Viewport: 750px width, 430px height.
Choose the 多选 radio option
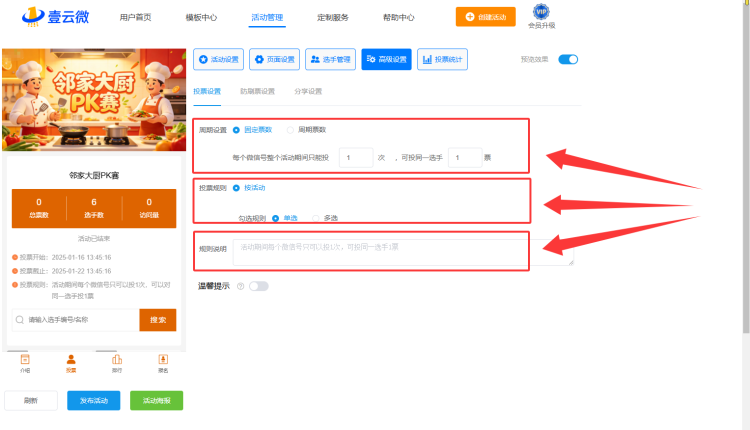tap(316, 218)
